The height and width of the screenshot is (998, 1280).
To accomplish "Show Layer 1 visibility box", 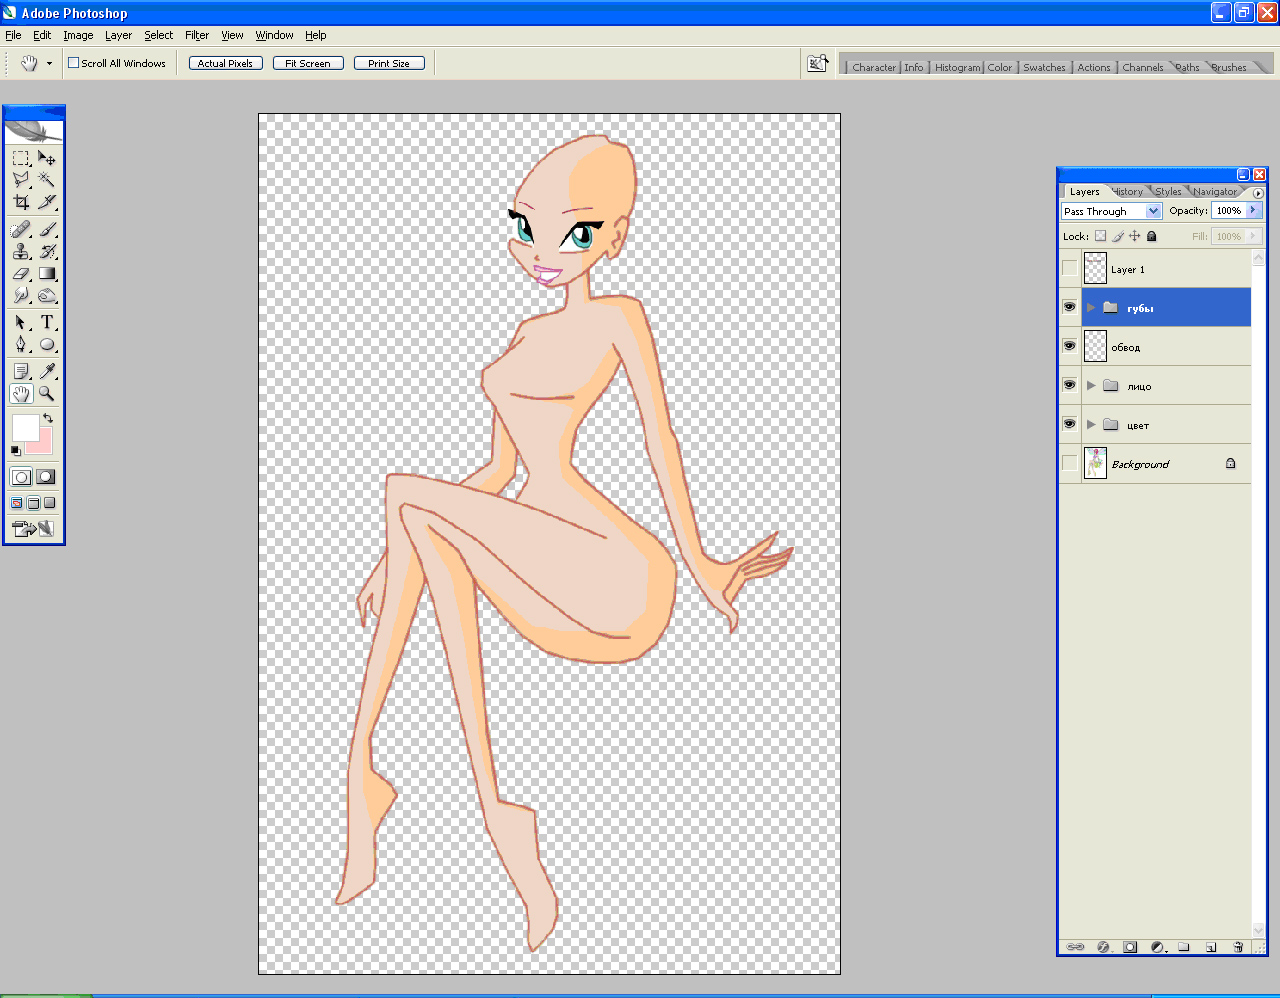I will click(1070, 269).
